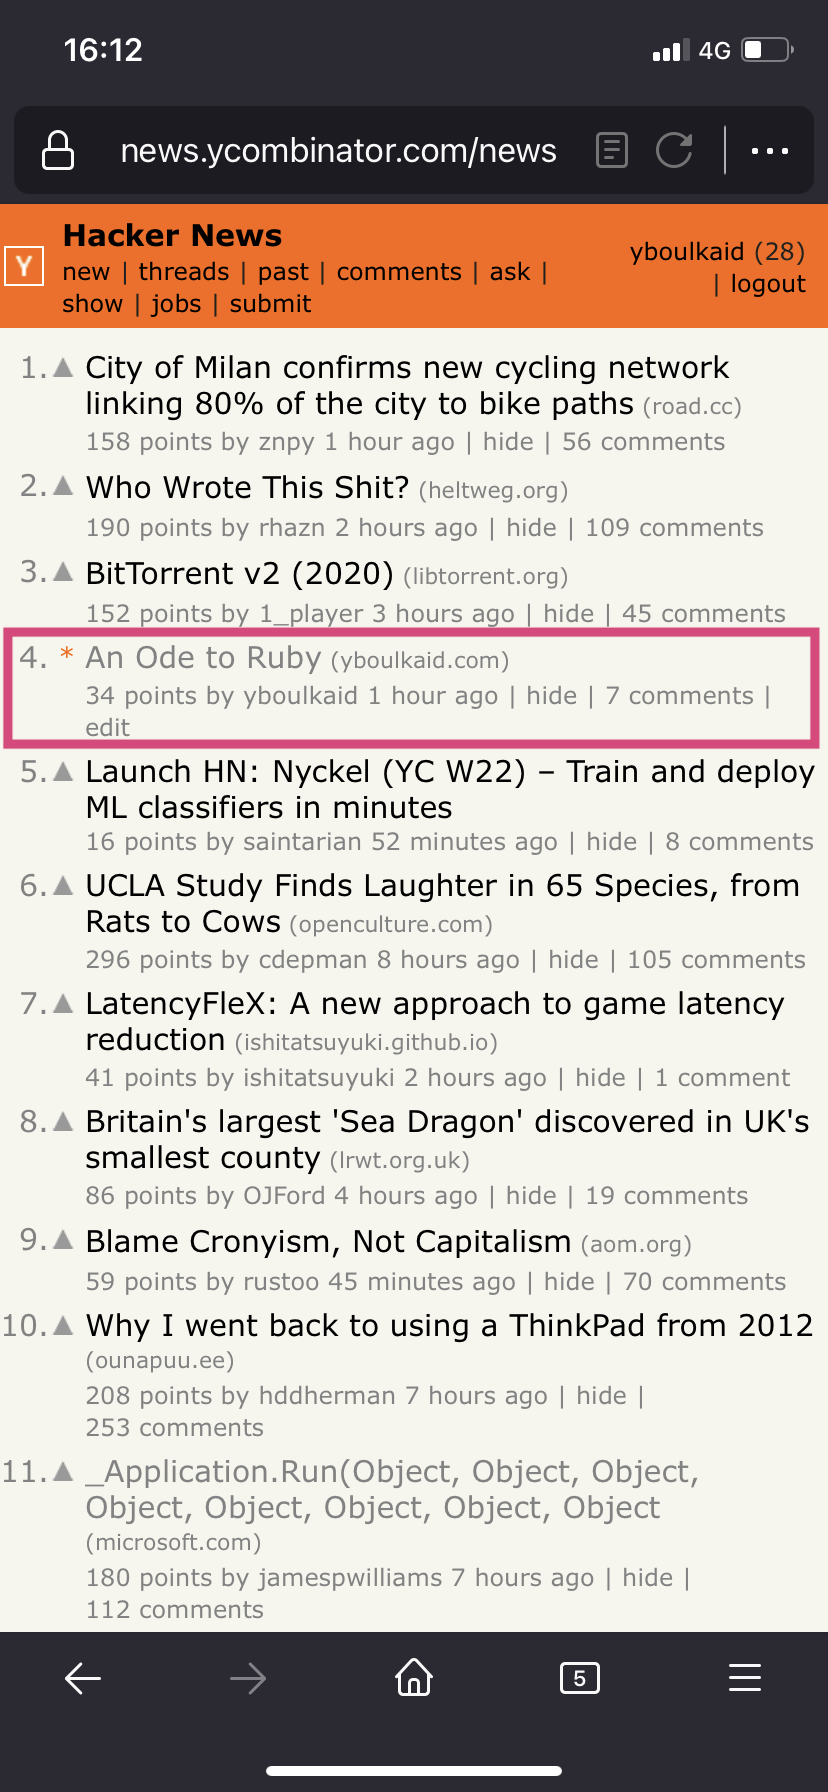The height and width of the screenshot is (1792, 828).
Task: Open reader mode icon in address bar
Action: point(611,151)
